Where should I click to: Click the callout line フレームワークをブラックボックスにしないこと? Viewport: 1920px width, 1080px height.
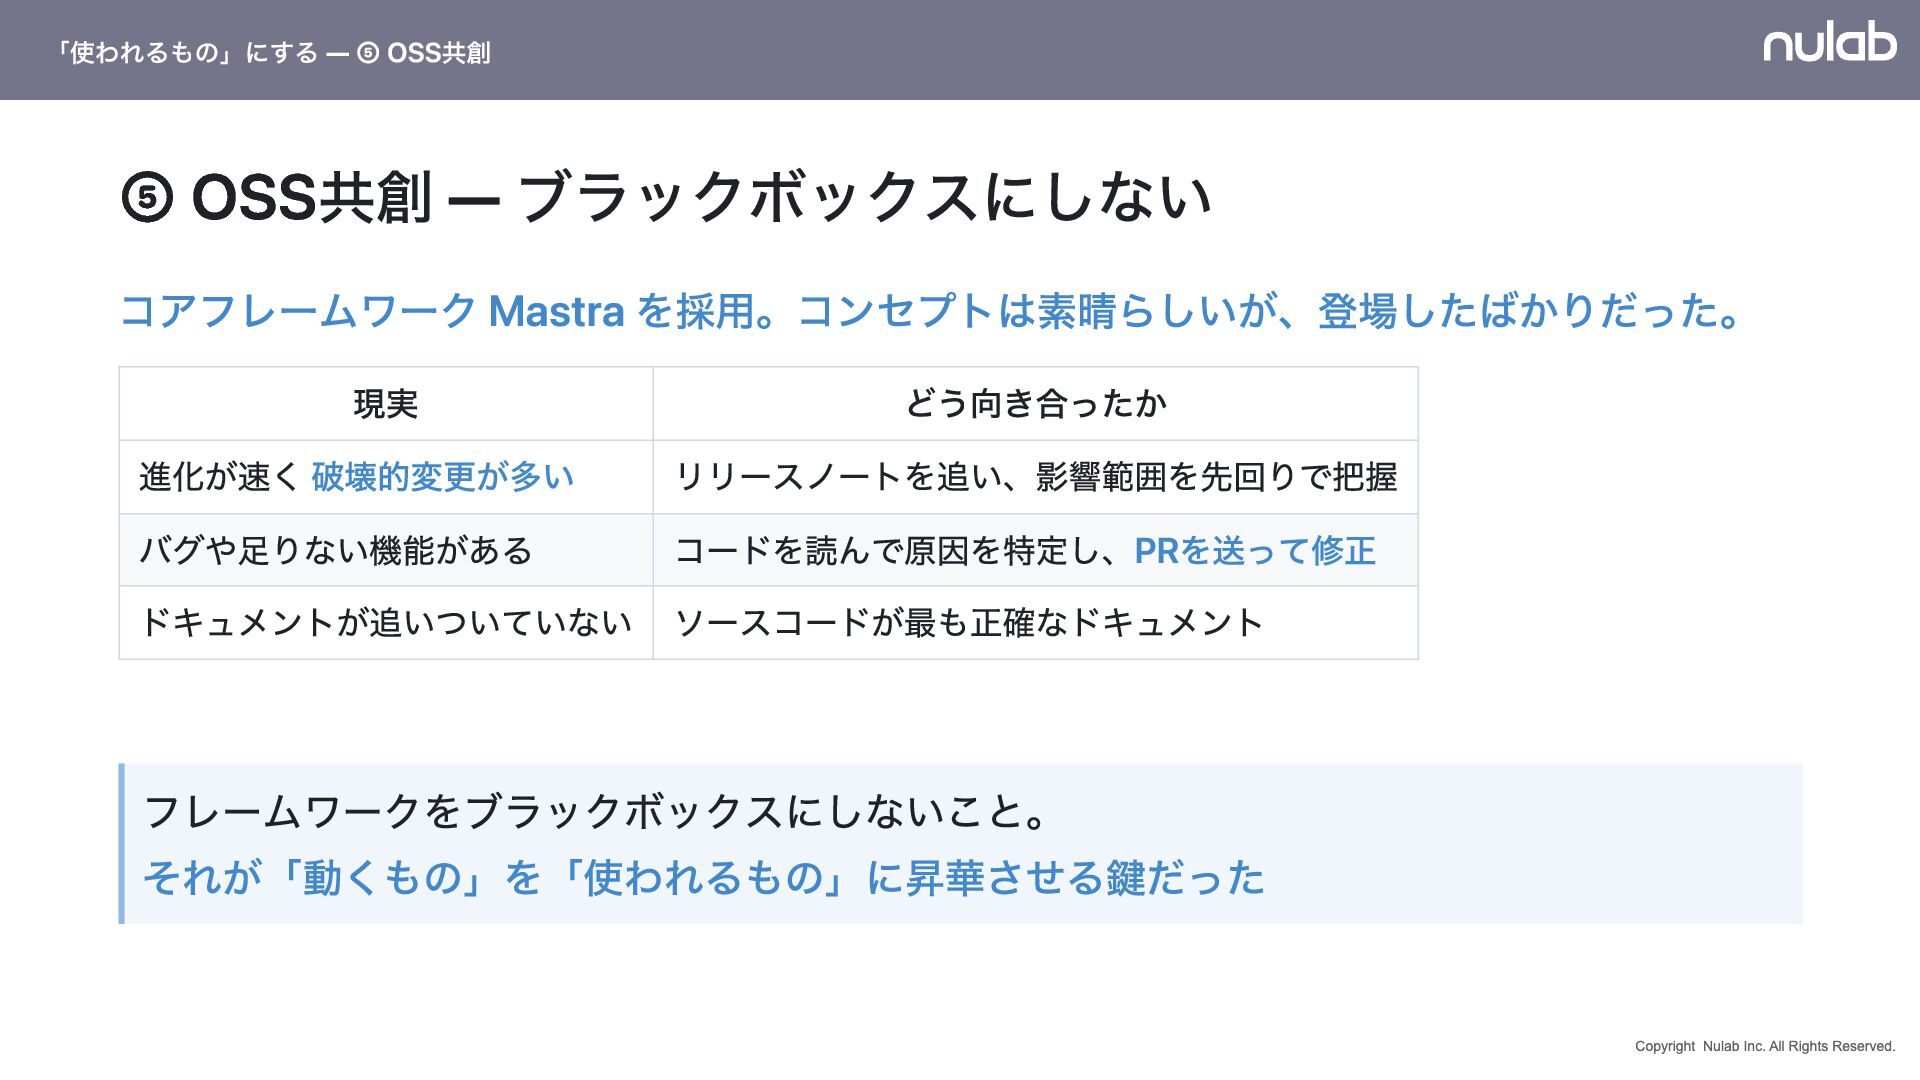tap(595, 811)
